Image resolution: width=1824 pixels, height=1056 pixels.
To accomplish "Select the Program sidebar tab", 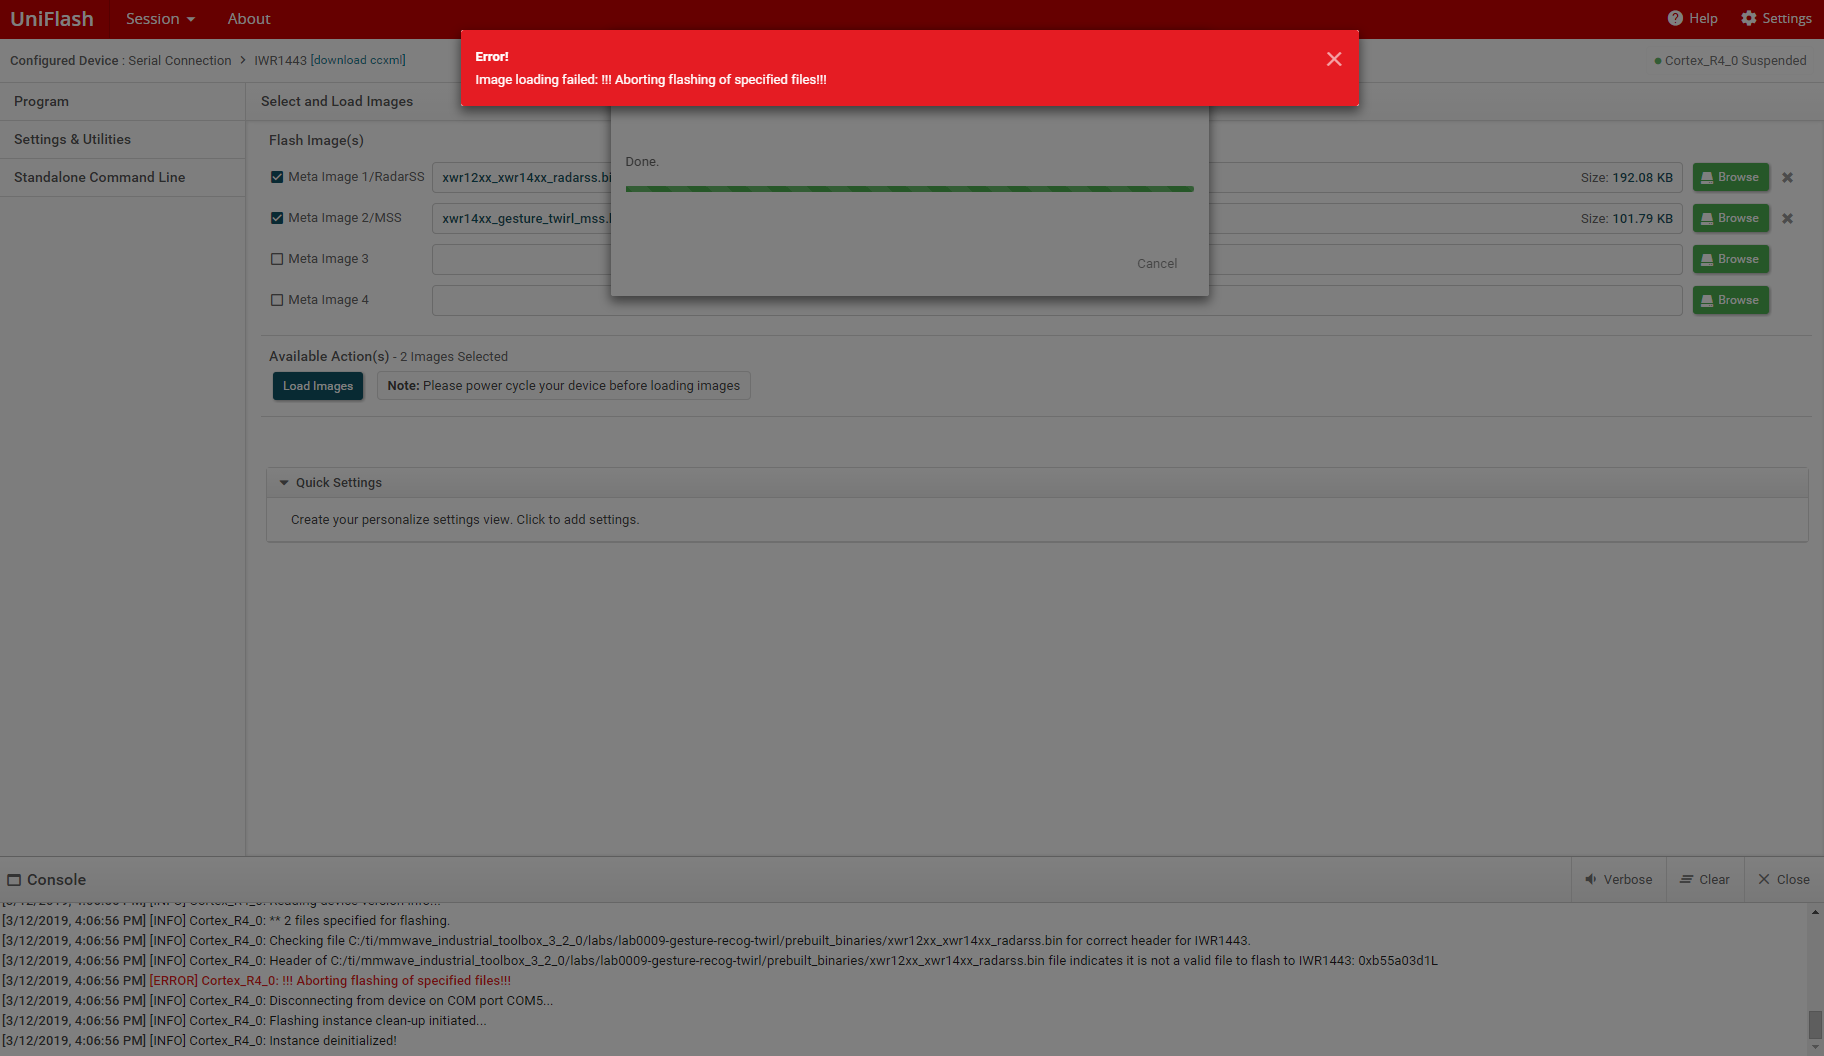I will pyautogui.click(x=122, y=102).
